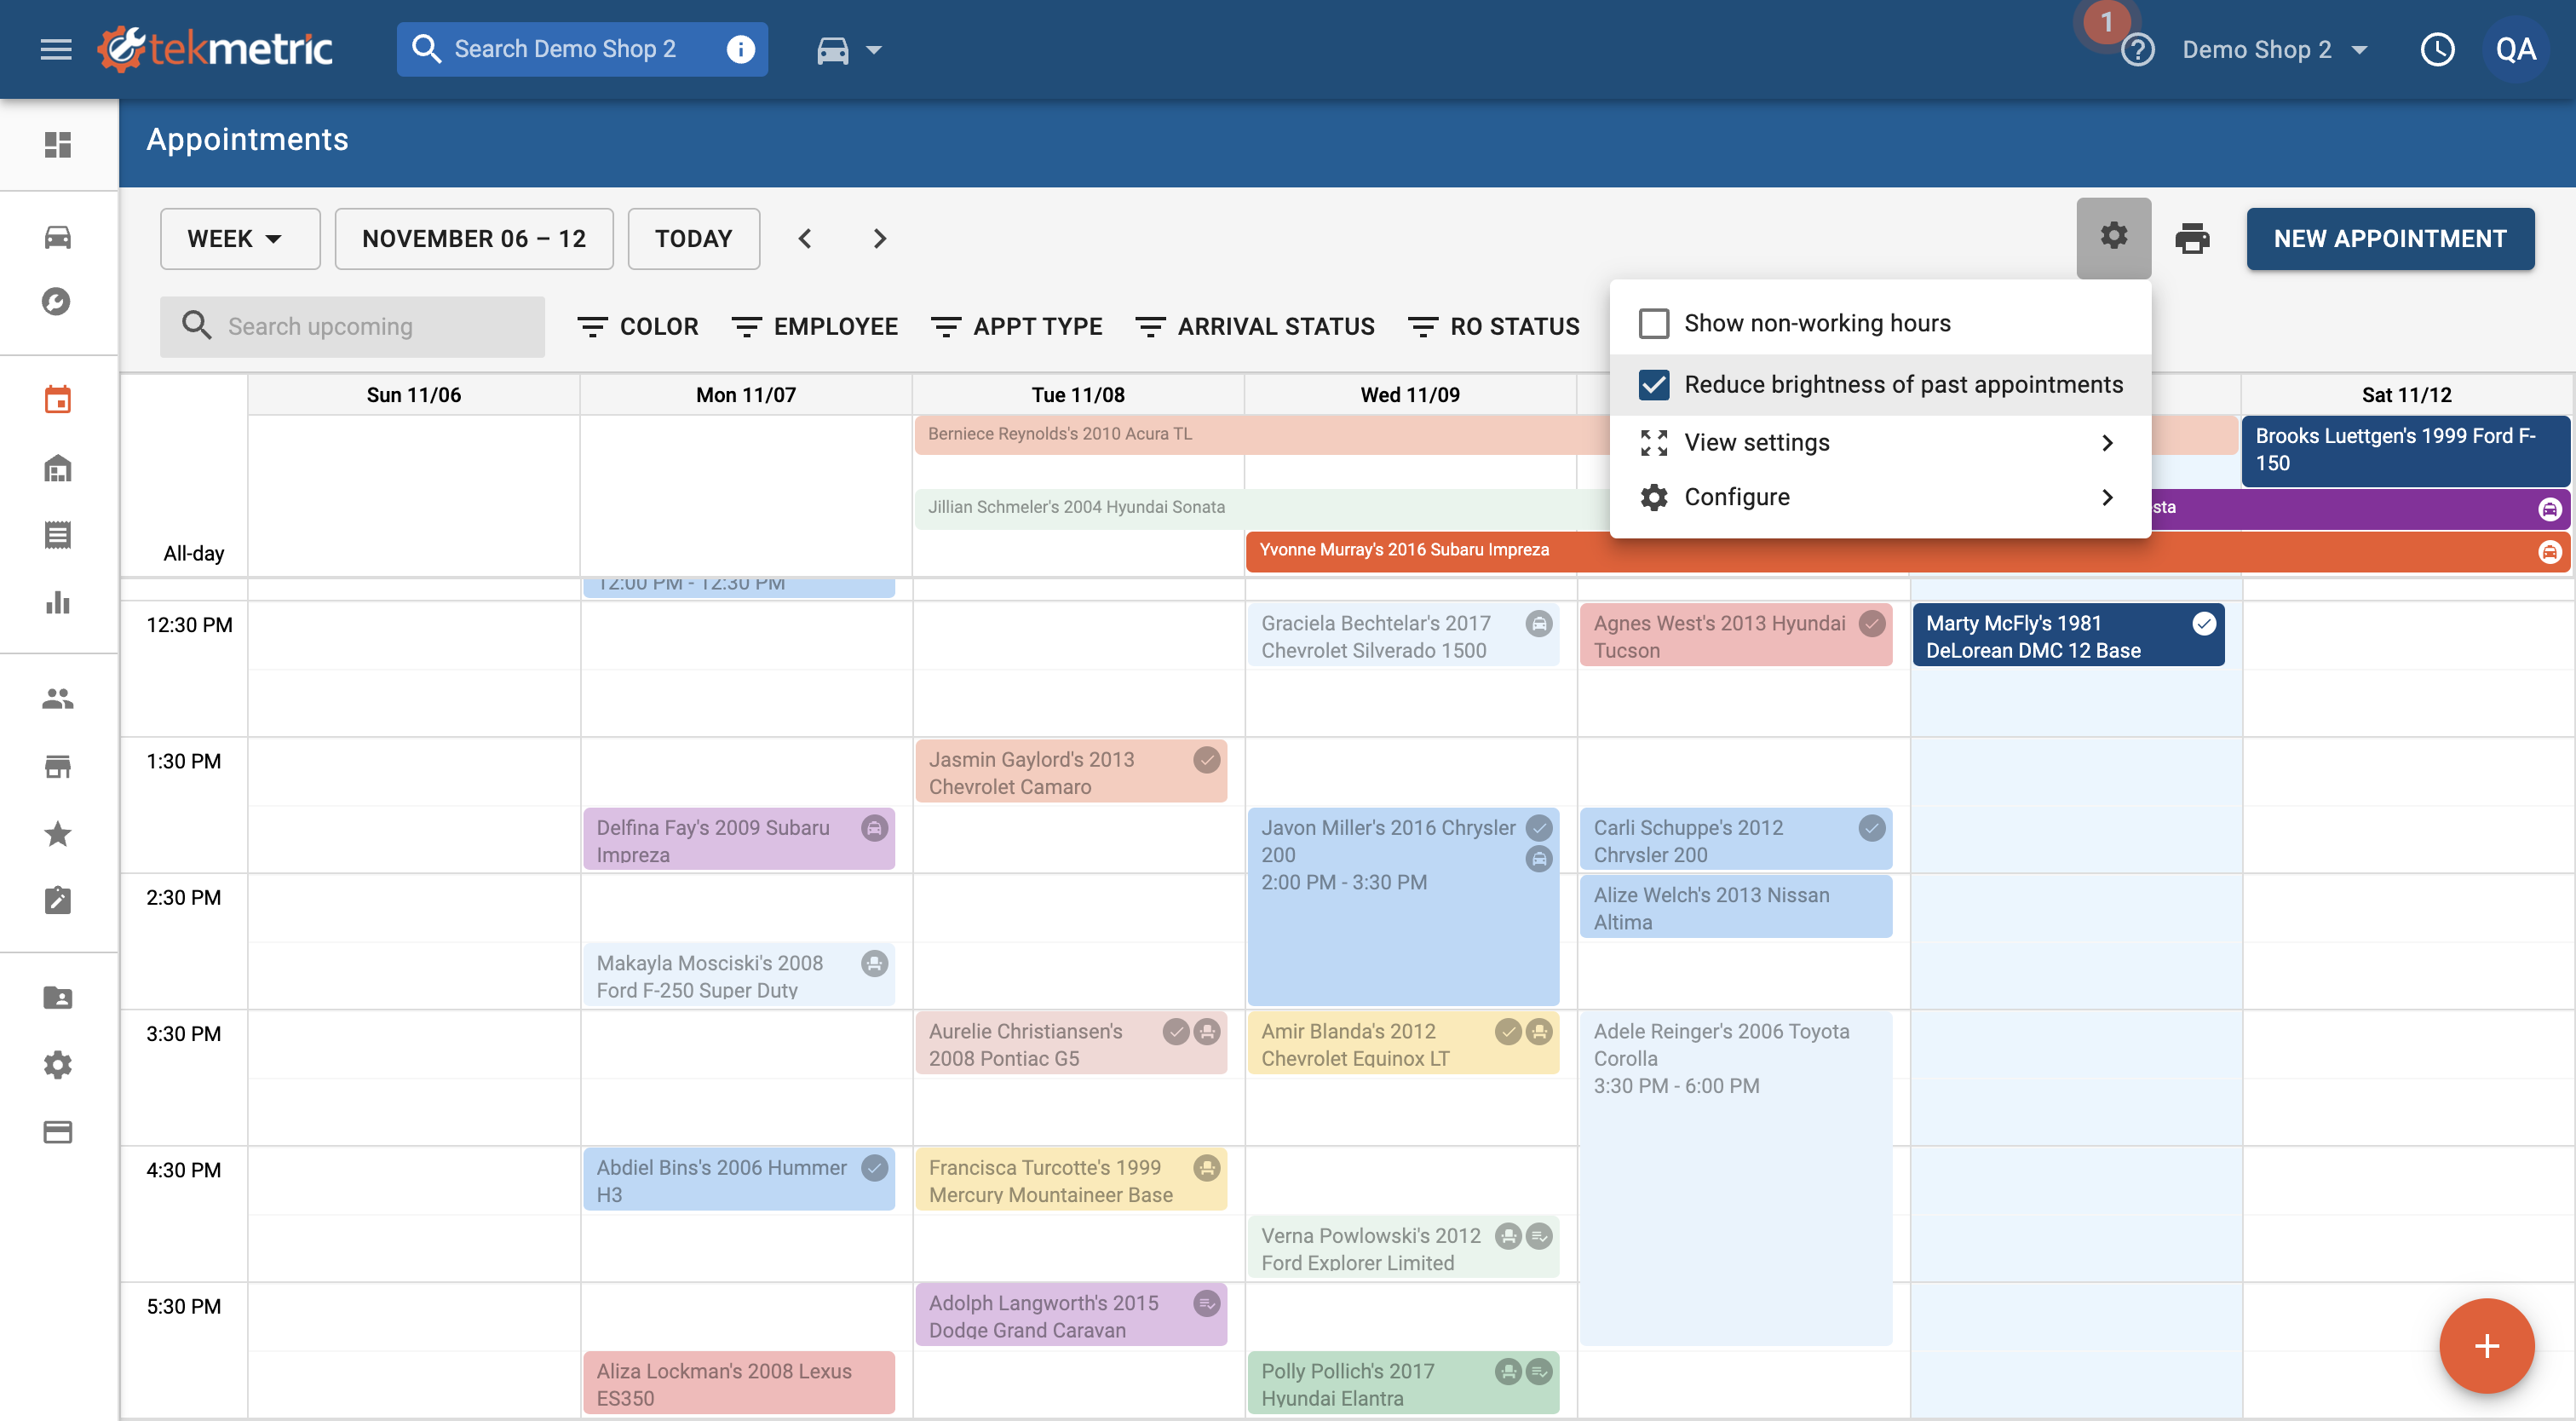Viewport: 2576px width, 1421px height.
Task: Open Francisca Turcotte's Mercury Mountaineer appointment
Action: point(1071,1180)
